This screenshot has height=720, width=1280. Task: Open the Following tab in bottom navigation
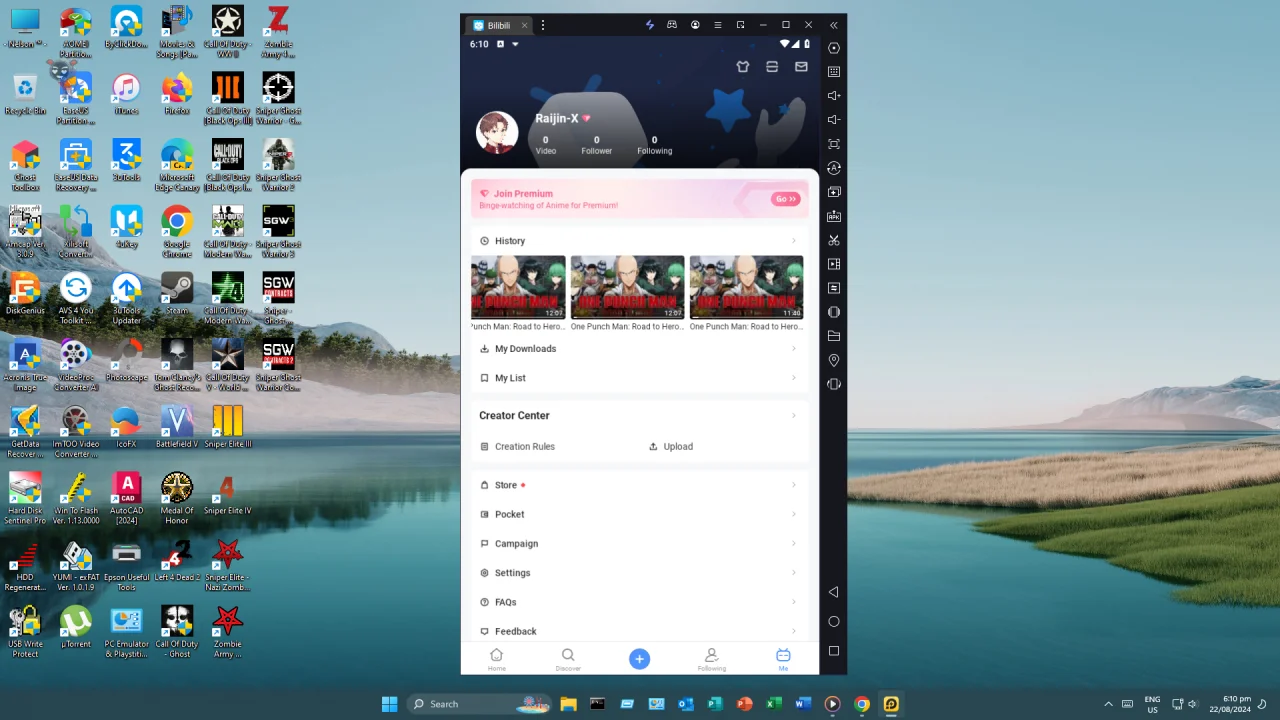coord(712,659)
